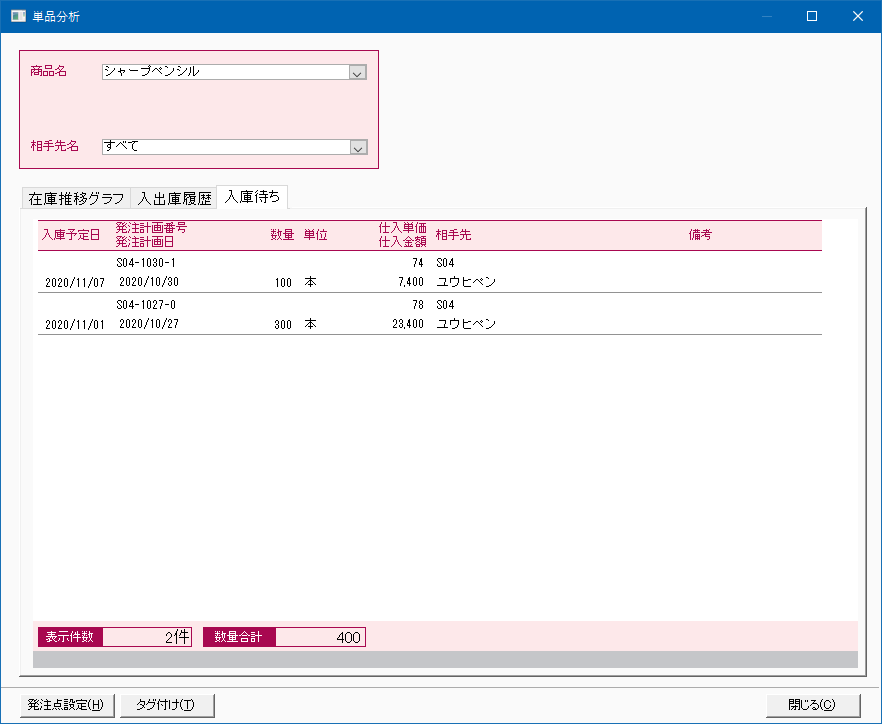The width and height of the screenshot is (882, 724).
Task: Click the すべて partner name field
Action: click(x=225, y=147)
